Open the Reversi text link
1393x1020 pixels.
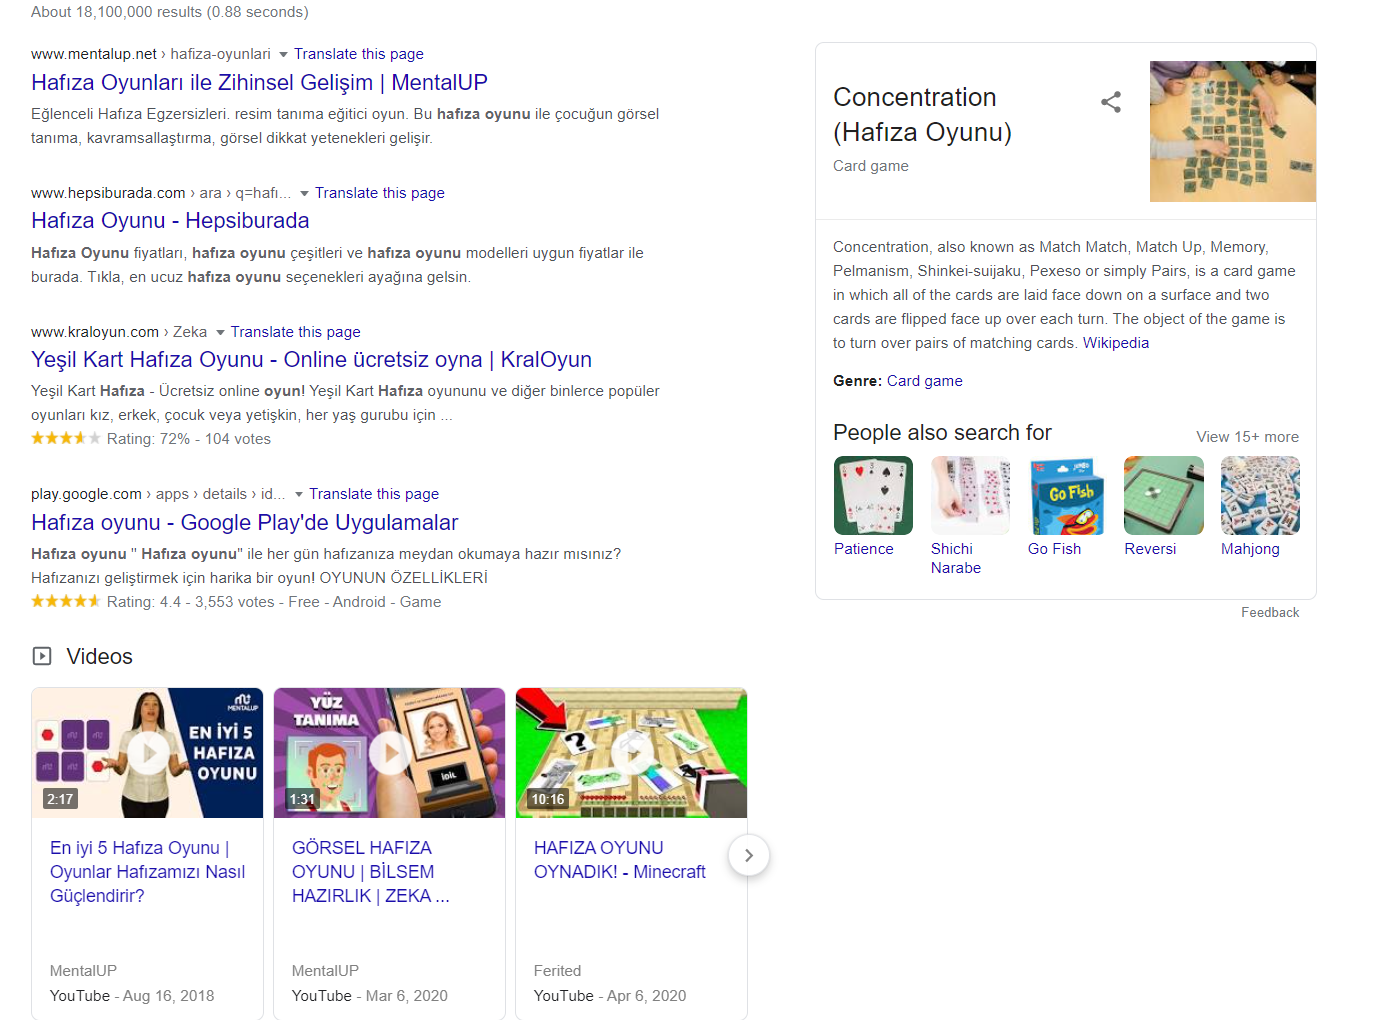[1150, 549]
